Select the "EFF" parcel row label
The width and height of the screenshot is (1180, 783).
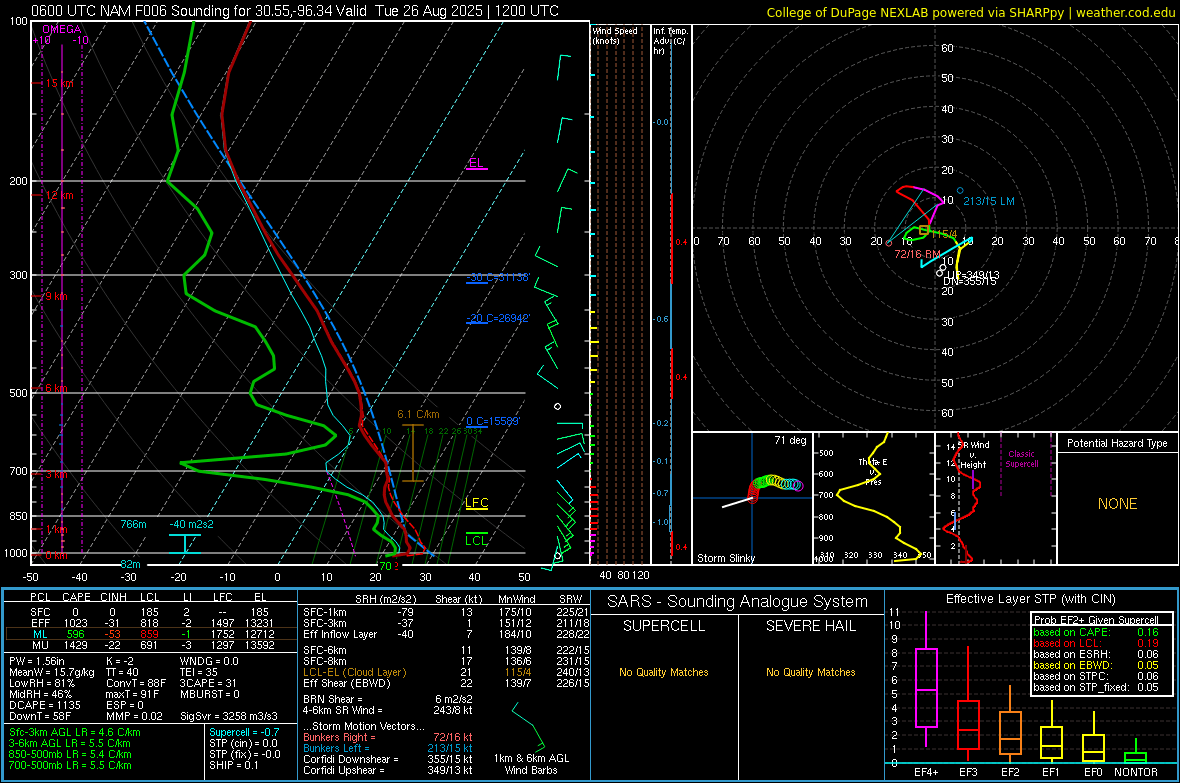point(40,623)
